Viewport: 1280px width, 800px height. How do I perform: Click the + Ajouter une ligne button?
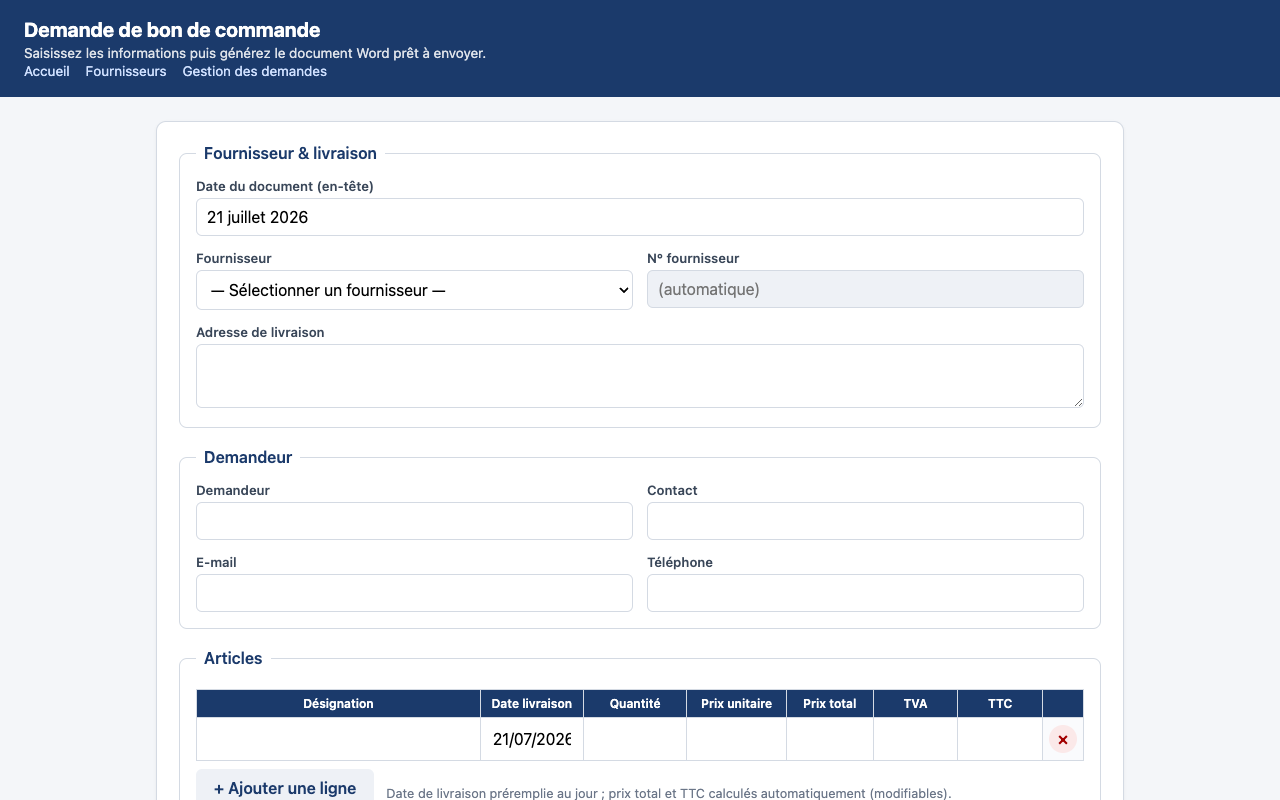pyautogui.click(x=285, y=788)
